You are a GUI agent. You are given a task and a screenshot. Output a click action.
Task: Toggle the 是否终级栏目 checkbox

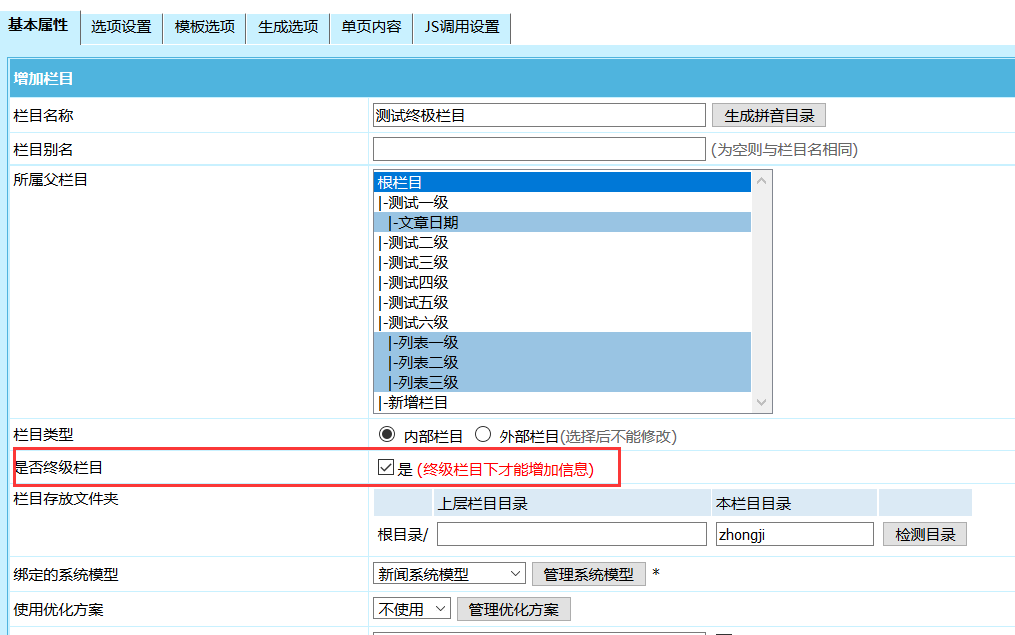386,467
